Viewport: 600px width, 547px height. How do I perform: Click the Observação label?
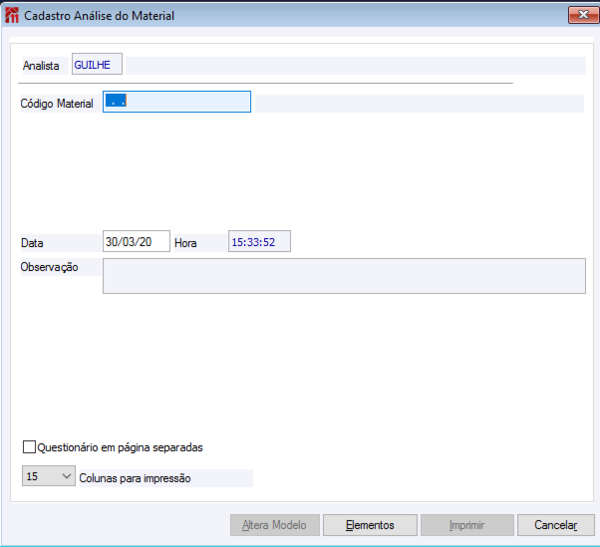click(x=49, y=267)
